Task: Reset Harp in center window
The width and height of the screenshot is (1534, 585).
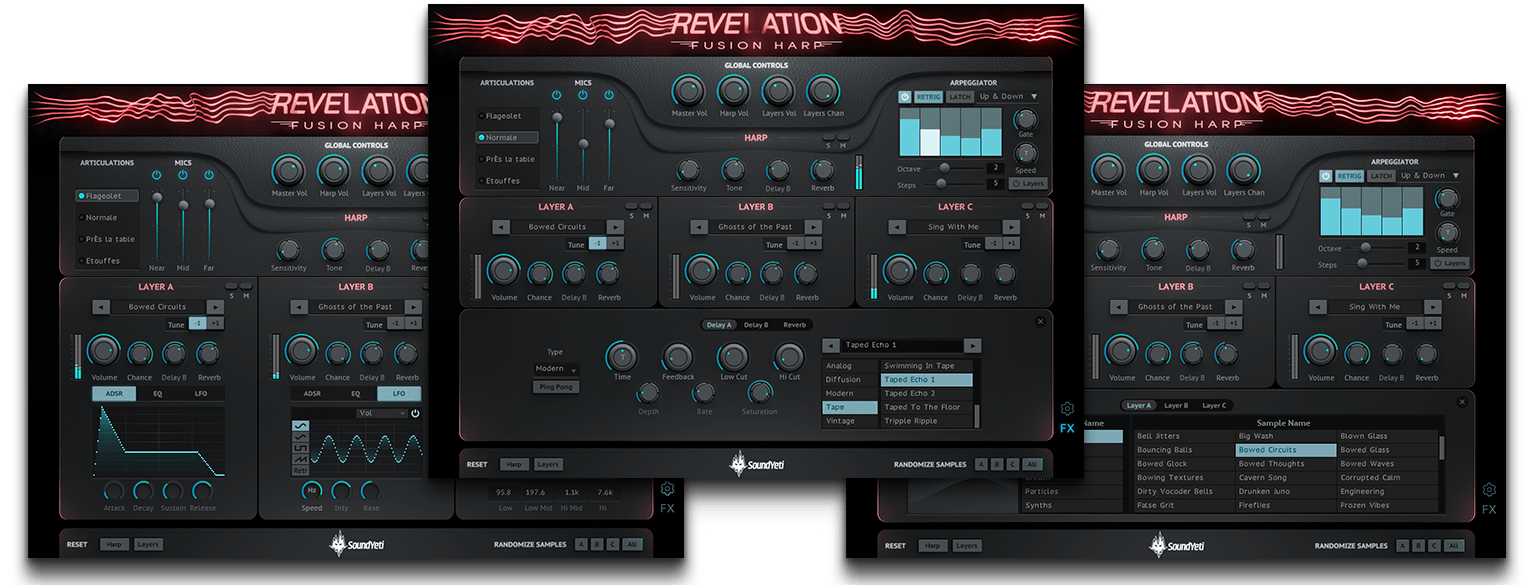Action: click(x=514, y=464)
